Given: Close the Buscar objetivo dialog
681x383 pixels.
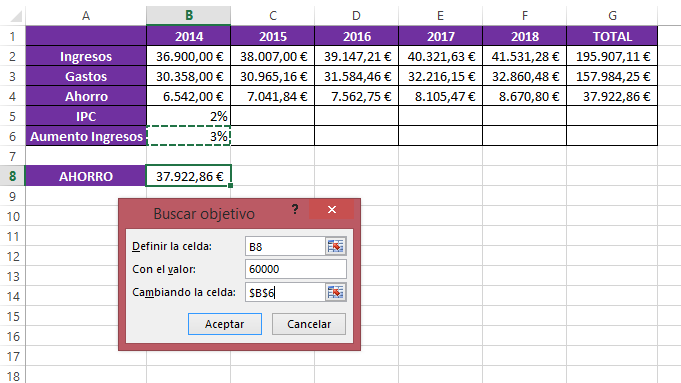Looking at the screenshot, I should (x=332, y=210).
